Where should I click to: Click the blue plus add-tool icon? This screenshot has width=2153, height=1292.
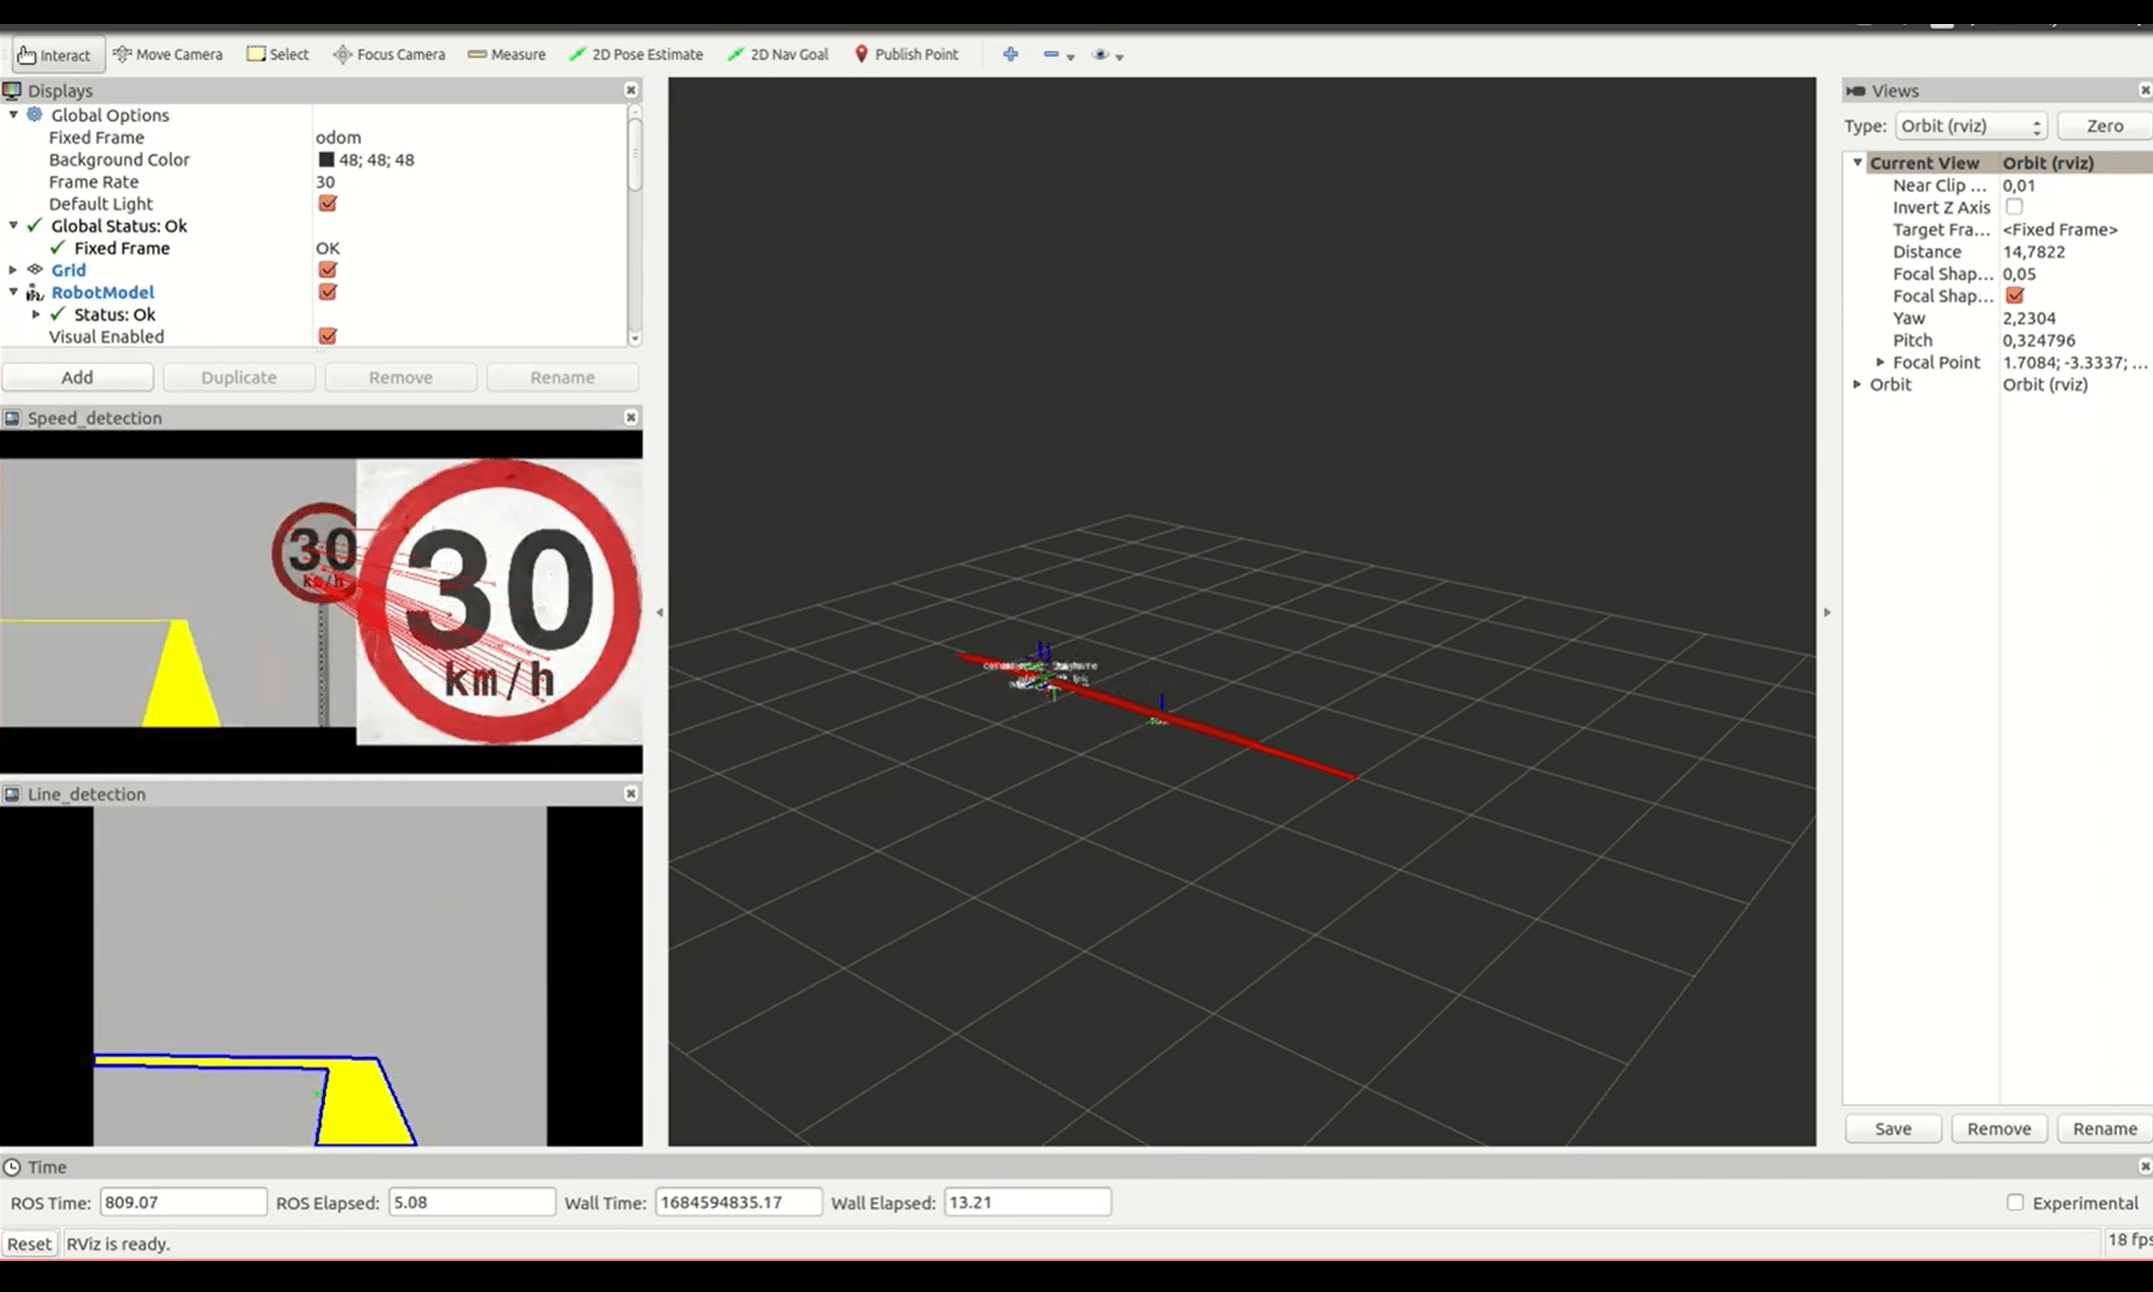(1010, 54)
